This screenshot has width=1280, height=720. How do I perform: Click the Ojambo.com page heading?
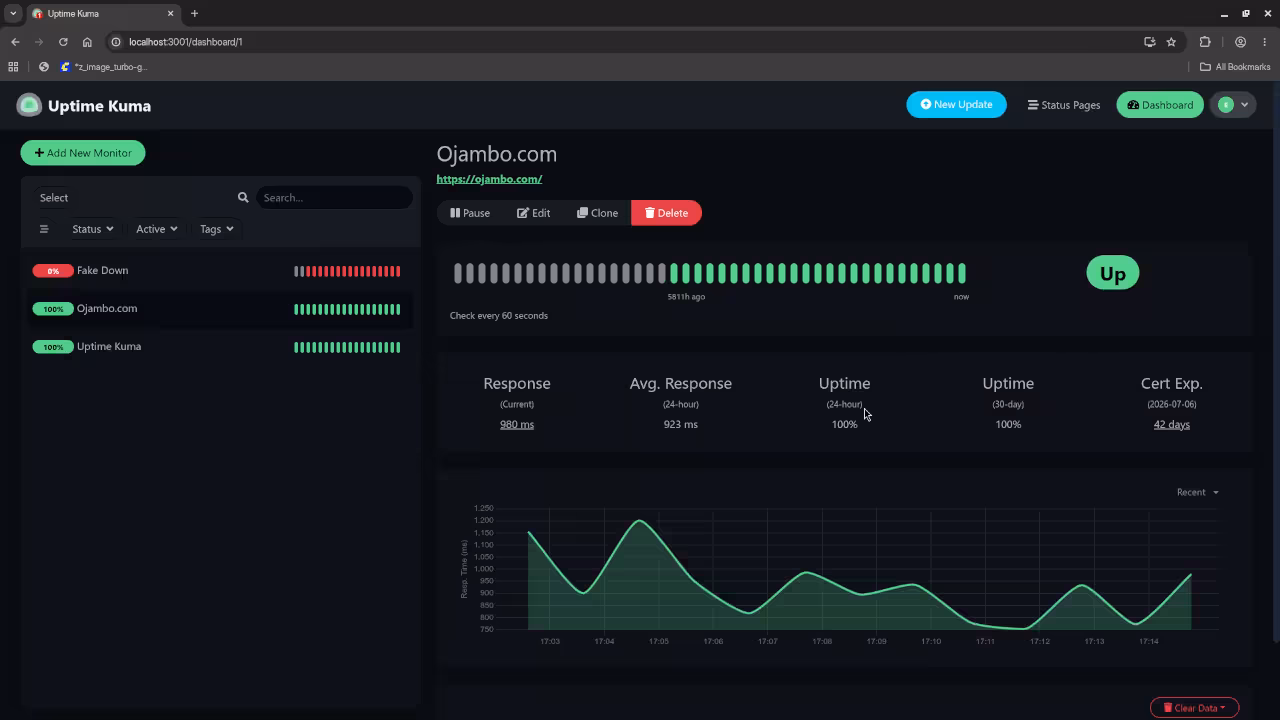pos(496,154)
